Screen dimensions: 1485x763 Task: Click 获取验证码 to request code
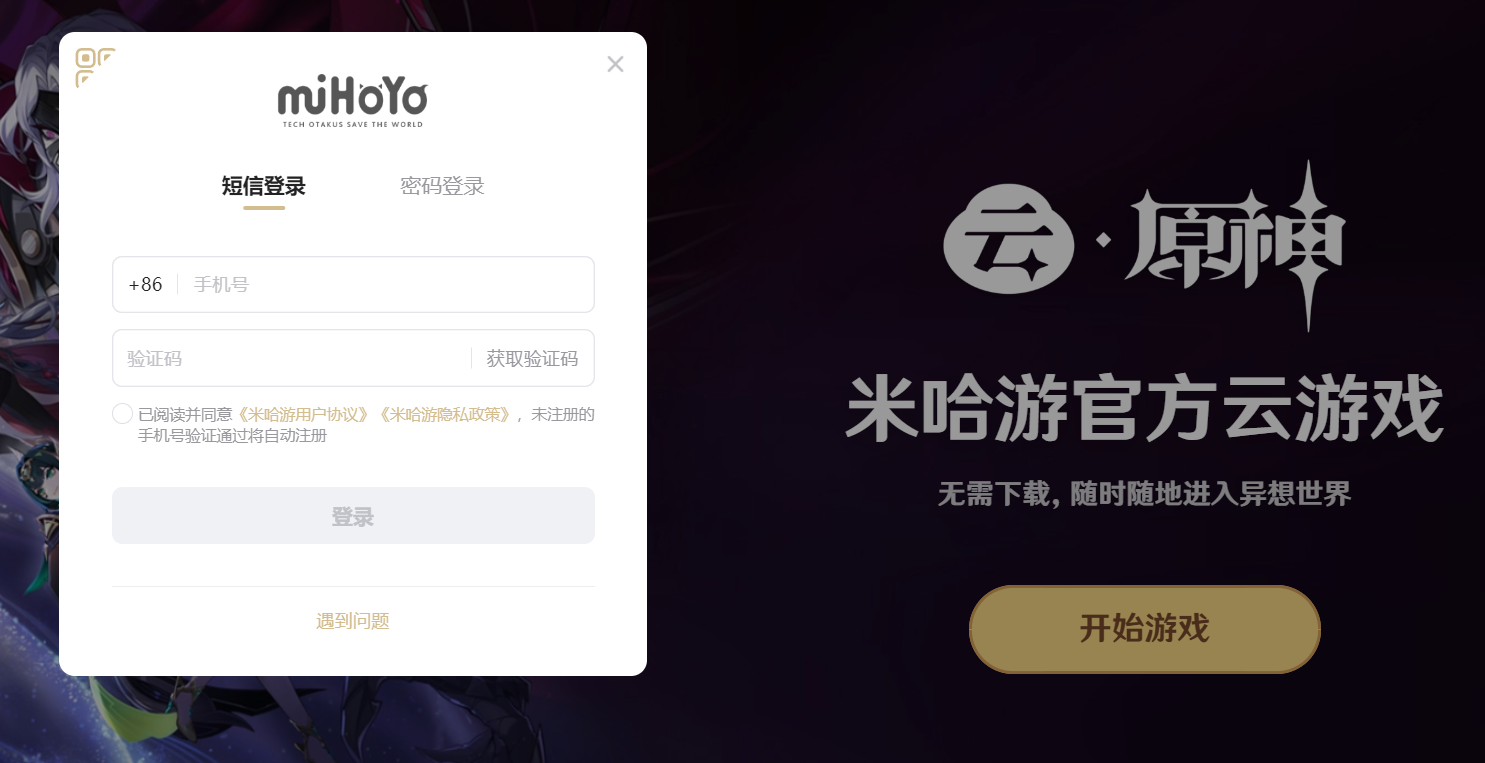(532, 358)
